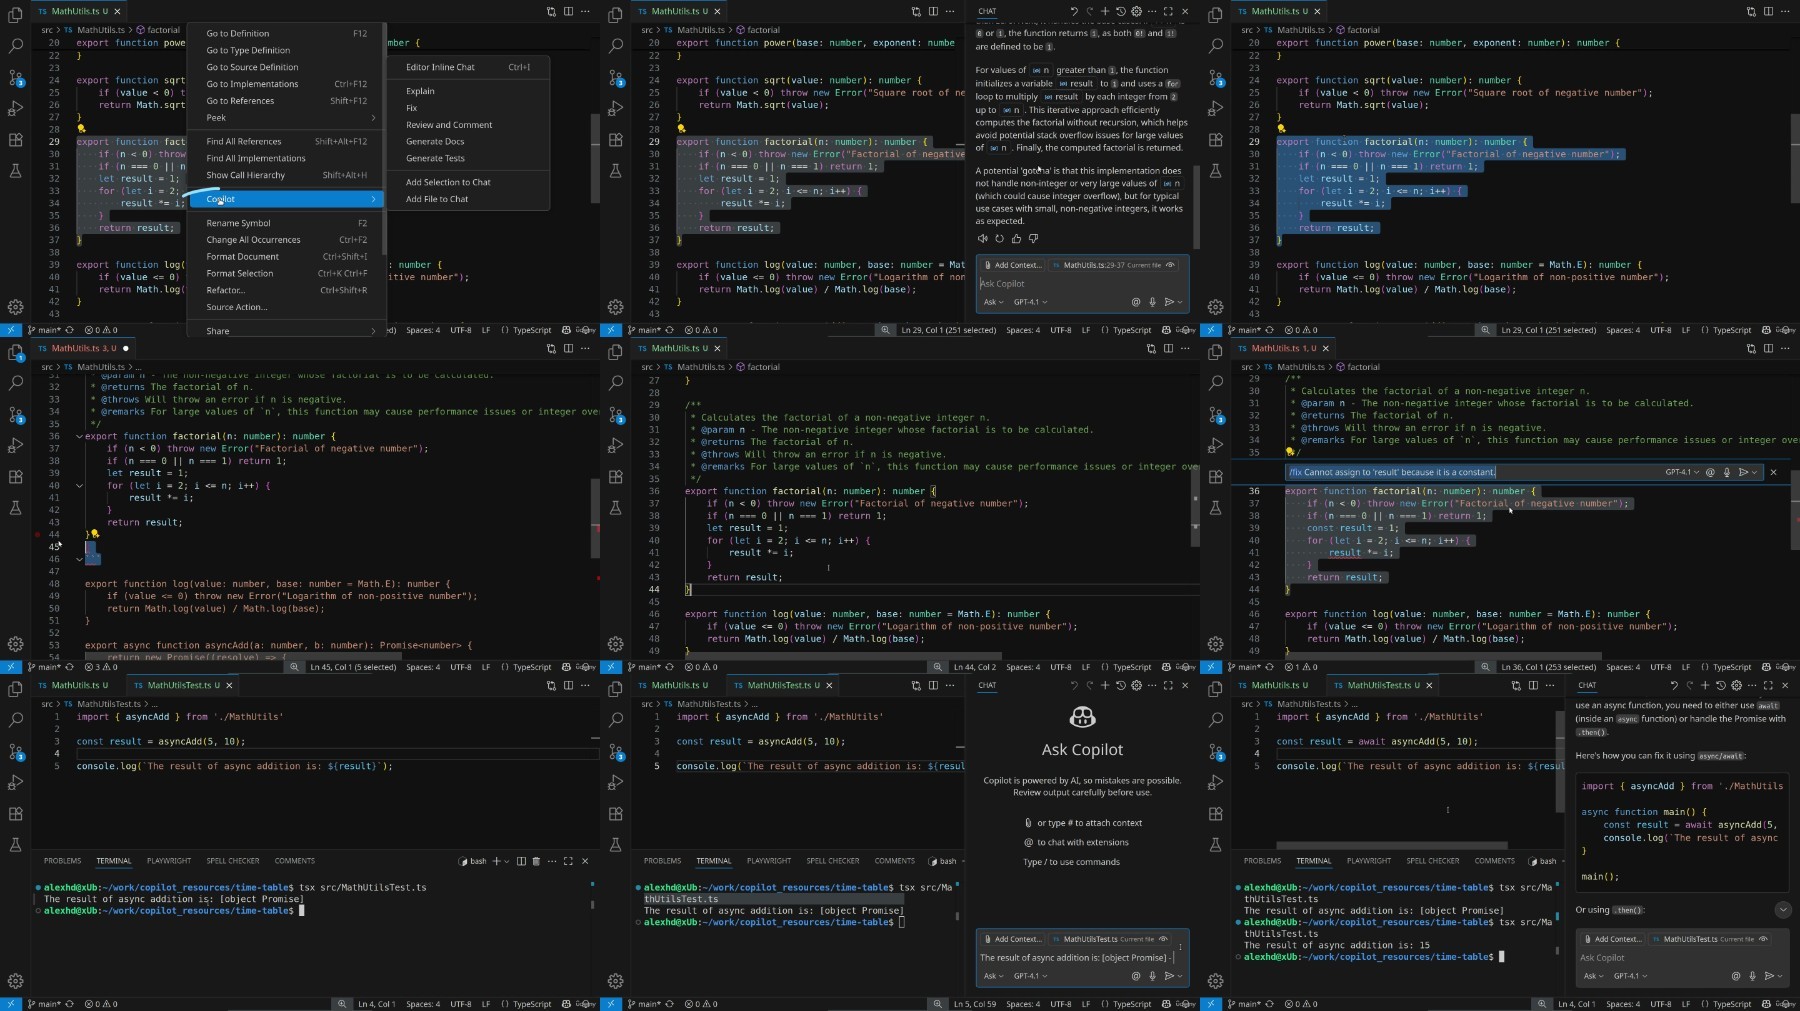
Task: Select Format Document in the context menu
Action: click(x=287, y=257)
